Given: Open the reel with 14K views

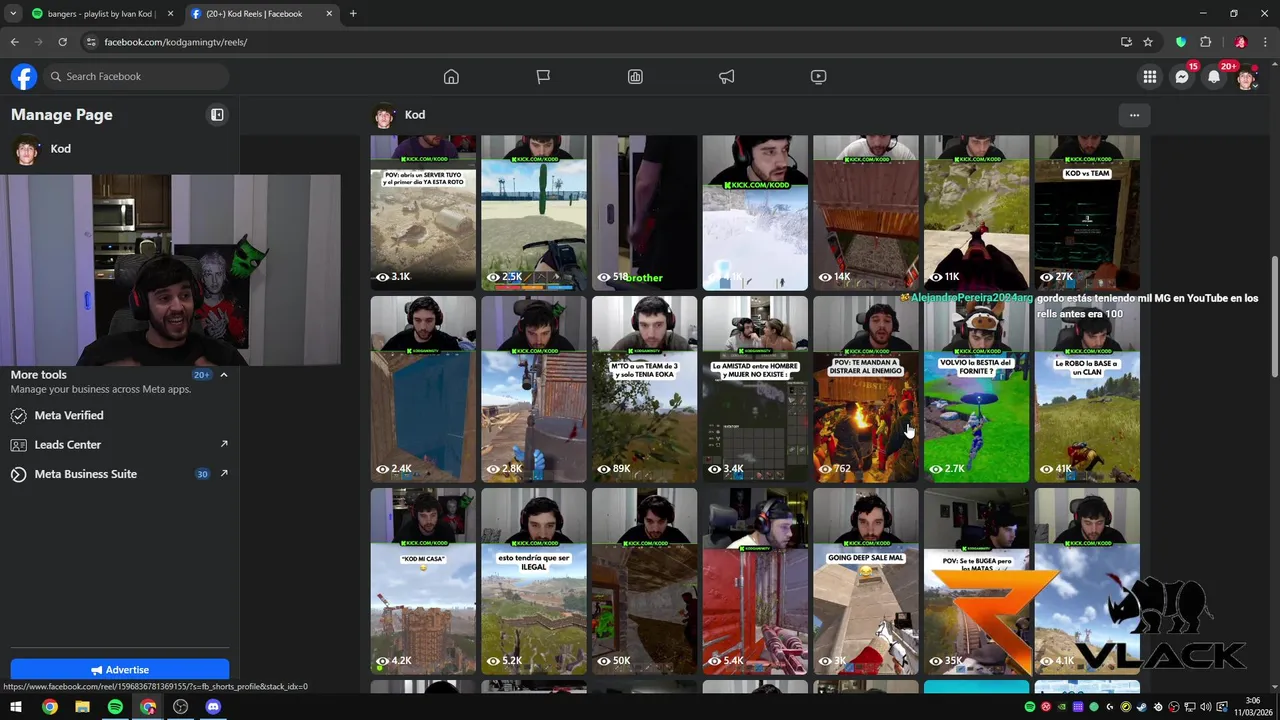Looking at the screenshot, I should [x=865, y=213].
